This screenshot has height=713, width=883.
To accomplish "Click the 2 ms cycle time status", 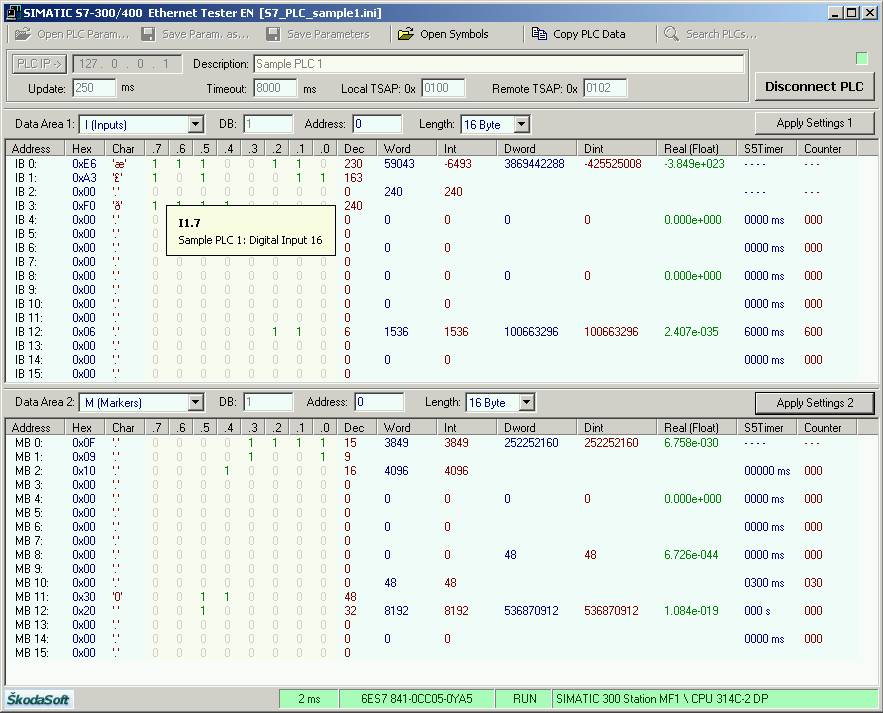I will [x=309, y=699].
